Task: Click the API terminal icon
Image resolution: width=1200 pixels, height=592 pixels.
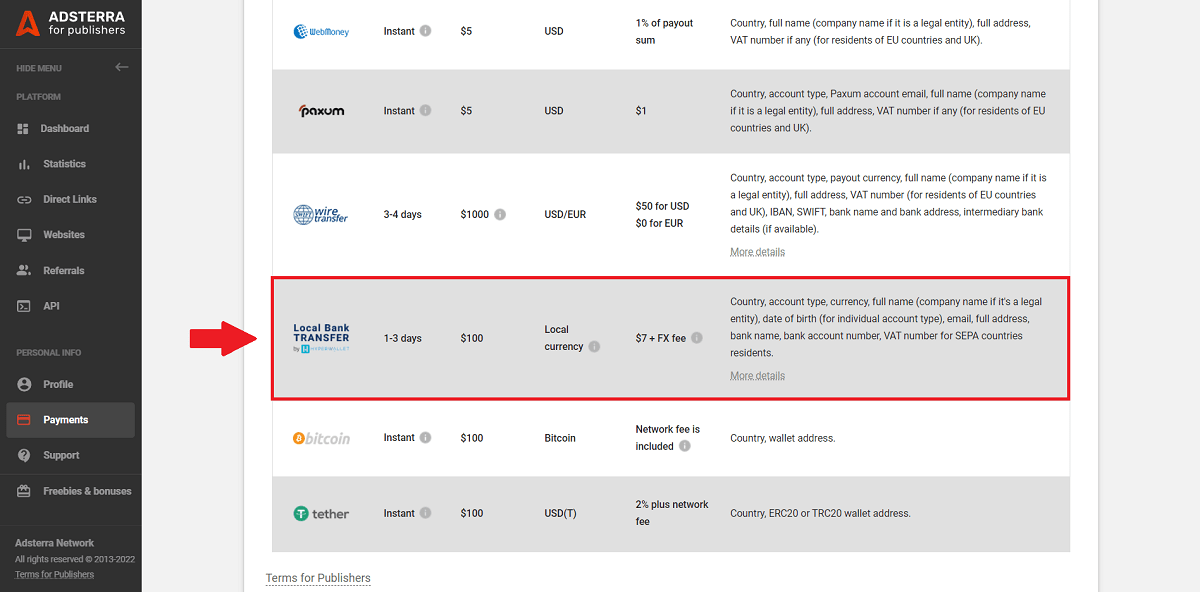Action: tap(24, 306)
